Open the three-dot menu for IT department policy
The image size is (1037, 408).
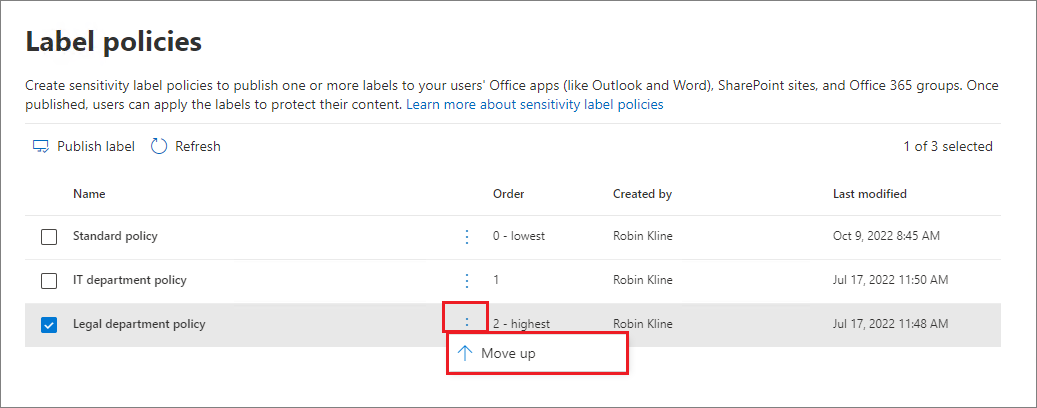tap(466, 280)
